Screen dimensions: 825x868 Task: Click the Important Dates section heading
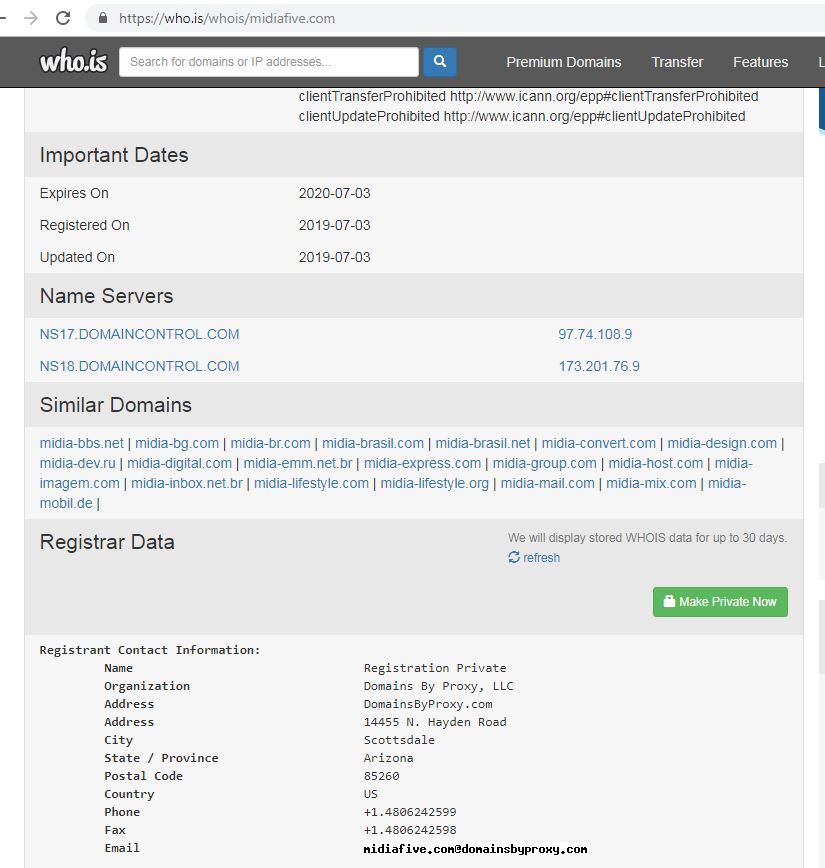point(114,155)
